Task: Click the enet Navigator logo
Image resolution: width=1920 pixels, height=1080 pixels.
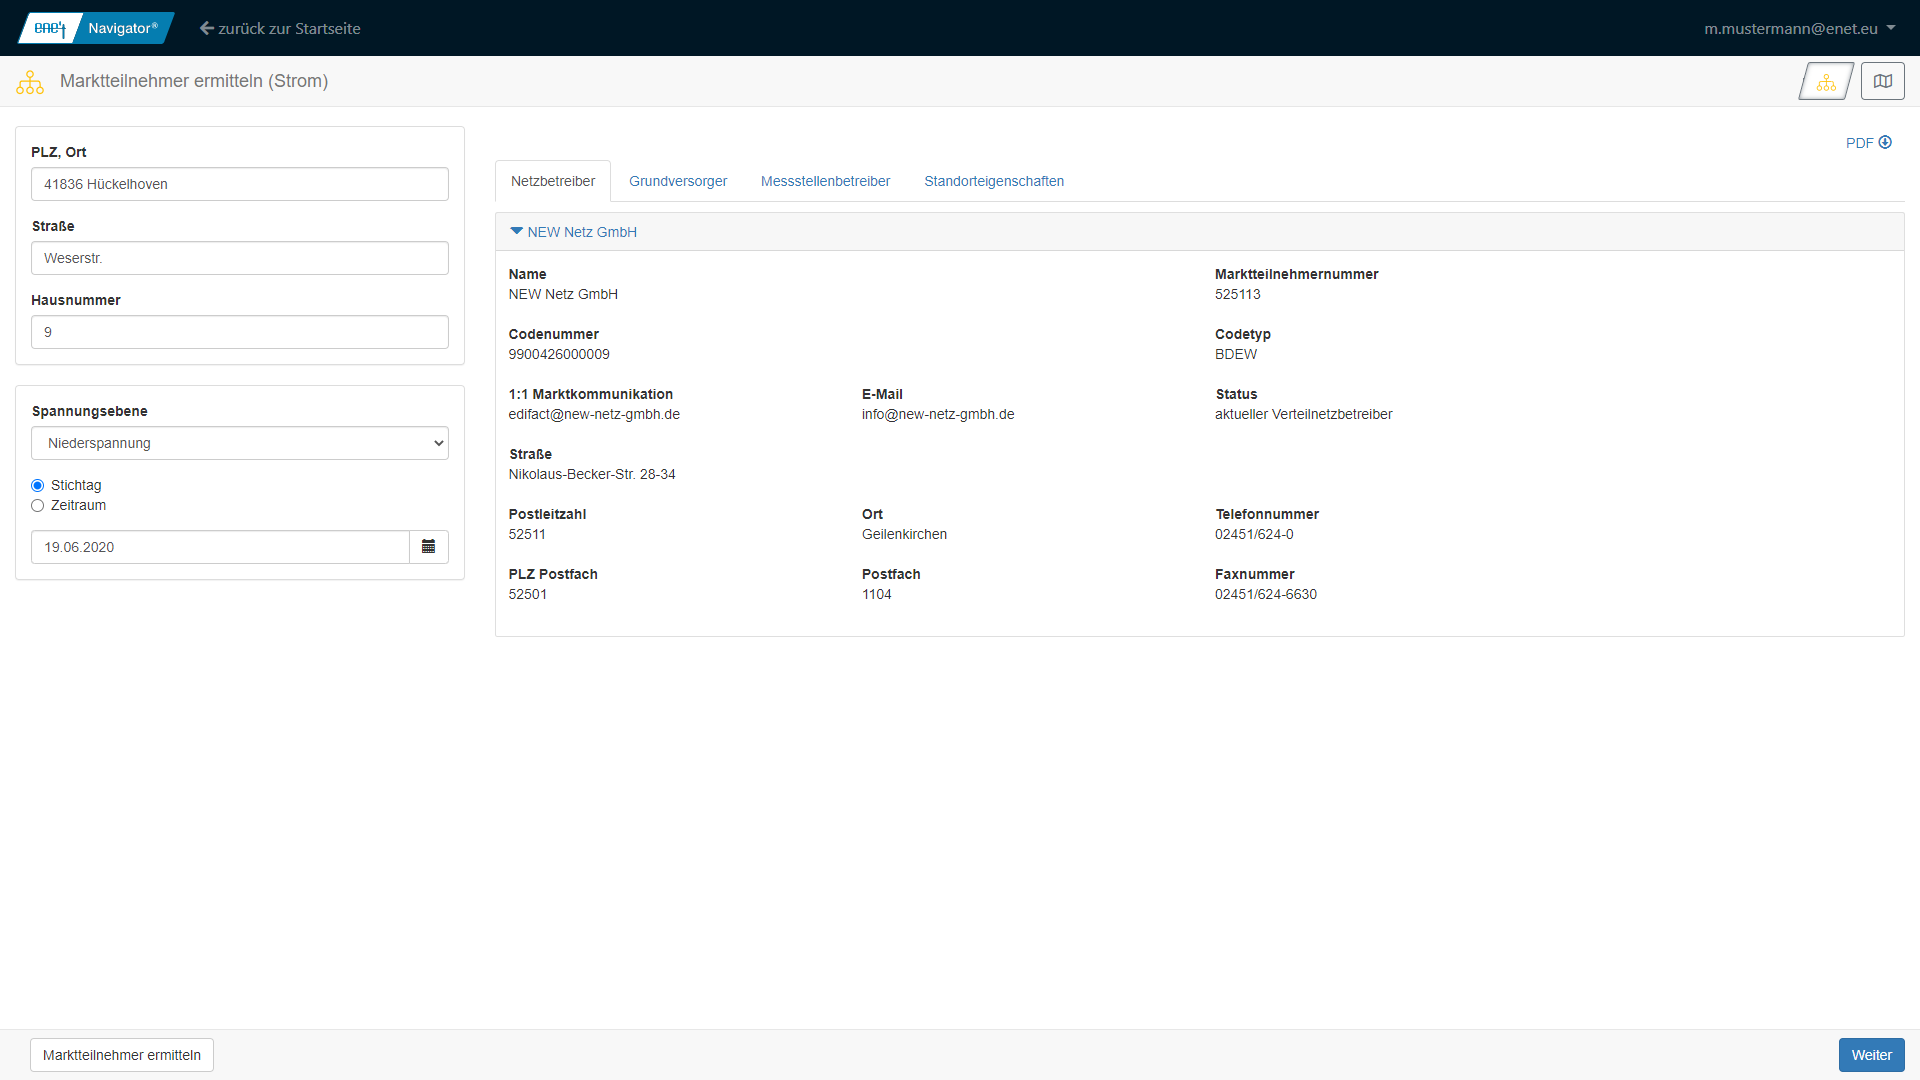Action: 96,28
